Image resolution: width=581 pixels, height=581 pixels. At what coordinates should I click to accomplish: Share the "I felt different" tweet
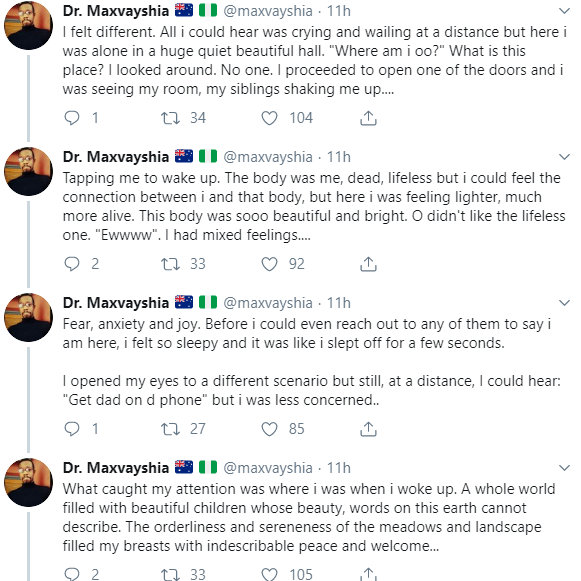(x=368, y=118)
